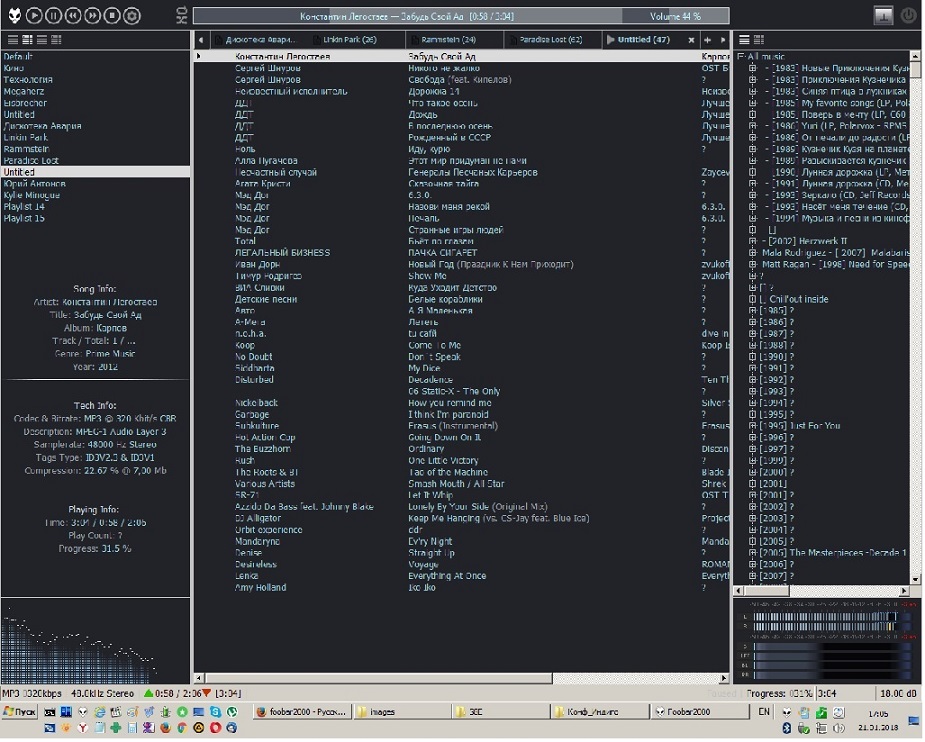Image resolution: width=925 pixels, height=742 pixels.
Task: Open the Paradise Lost (62) playlist tab
Action: point(548,40)
